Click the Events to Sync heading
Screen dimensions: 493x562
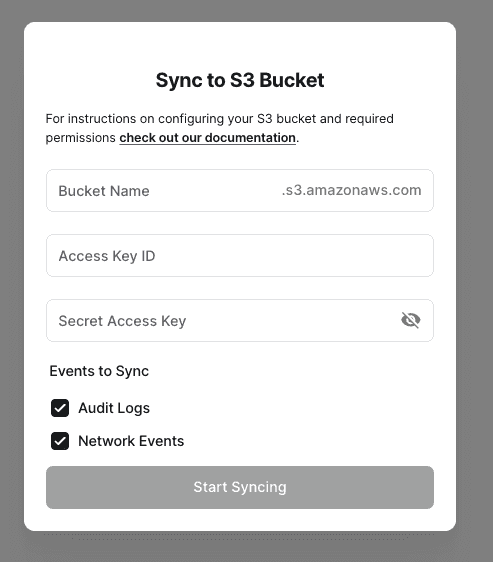pos(99,371)
